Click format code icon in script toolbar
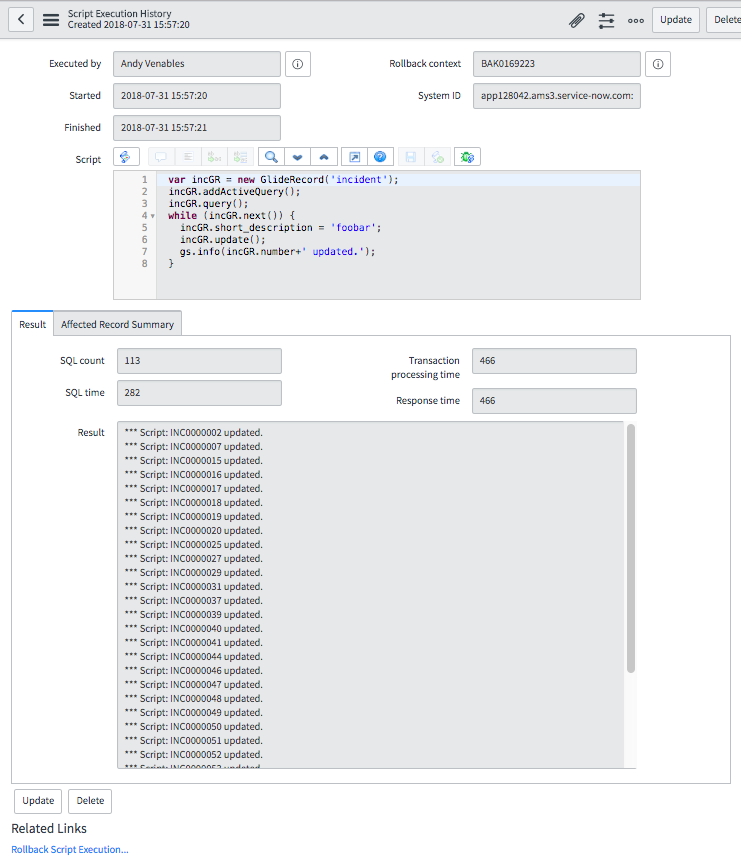Viewport: 741px width, 865px height. click(188, 157)
